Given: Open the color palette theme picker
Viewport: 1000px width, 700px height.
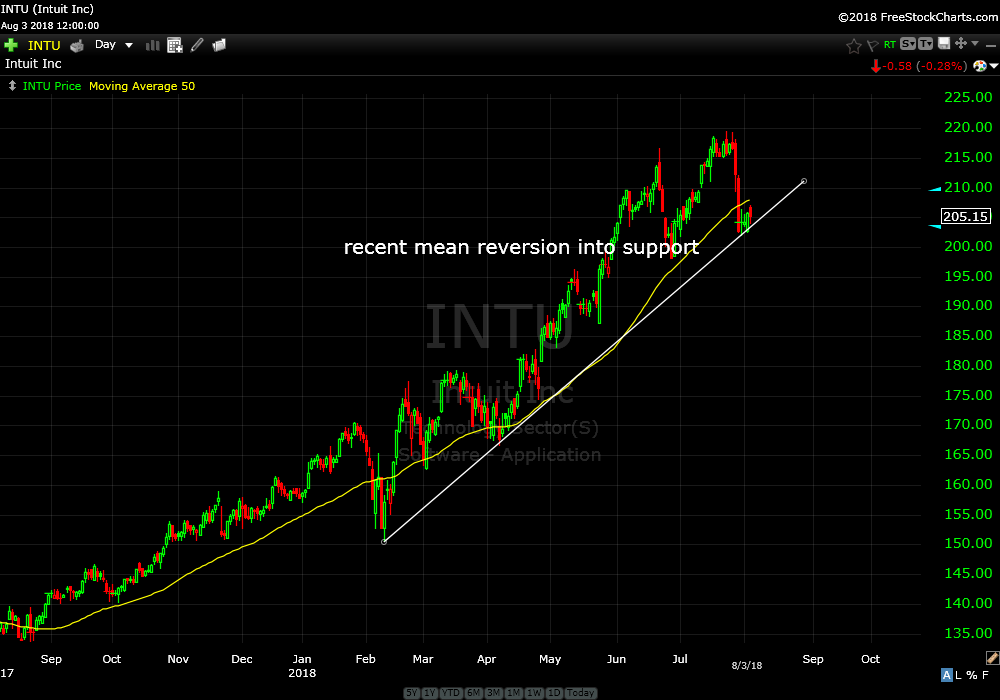Looking at the screenshot, I should click(x=980, y=65).
